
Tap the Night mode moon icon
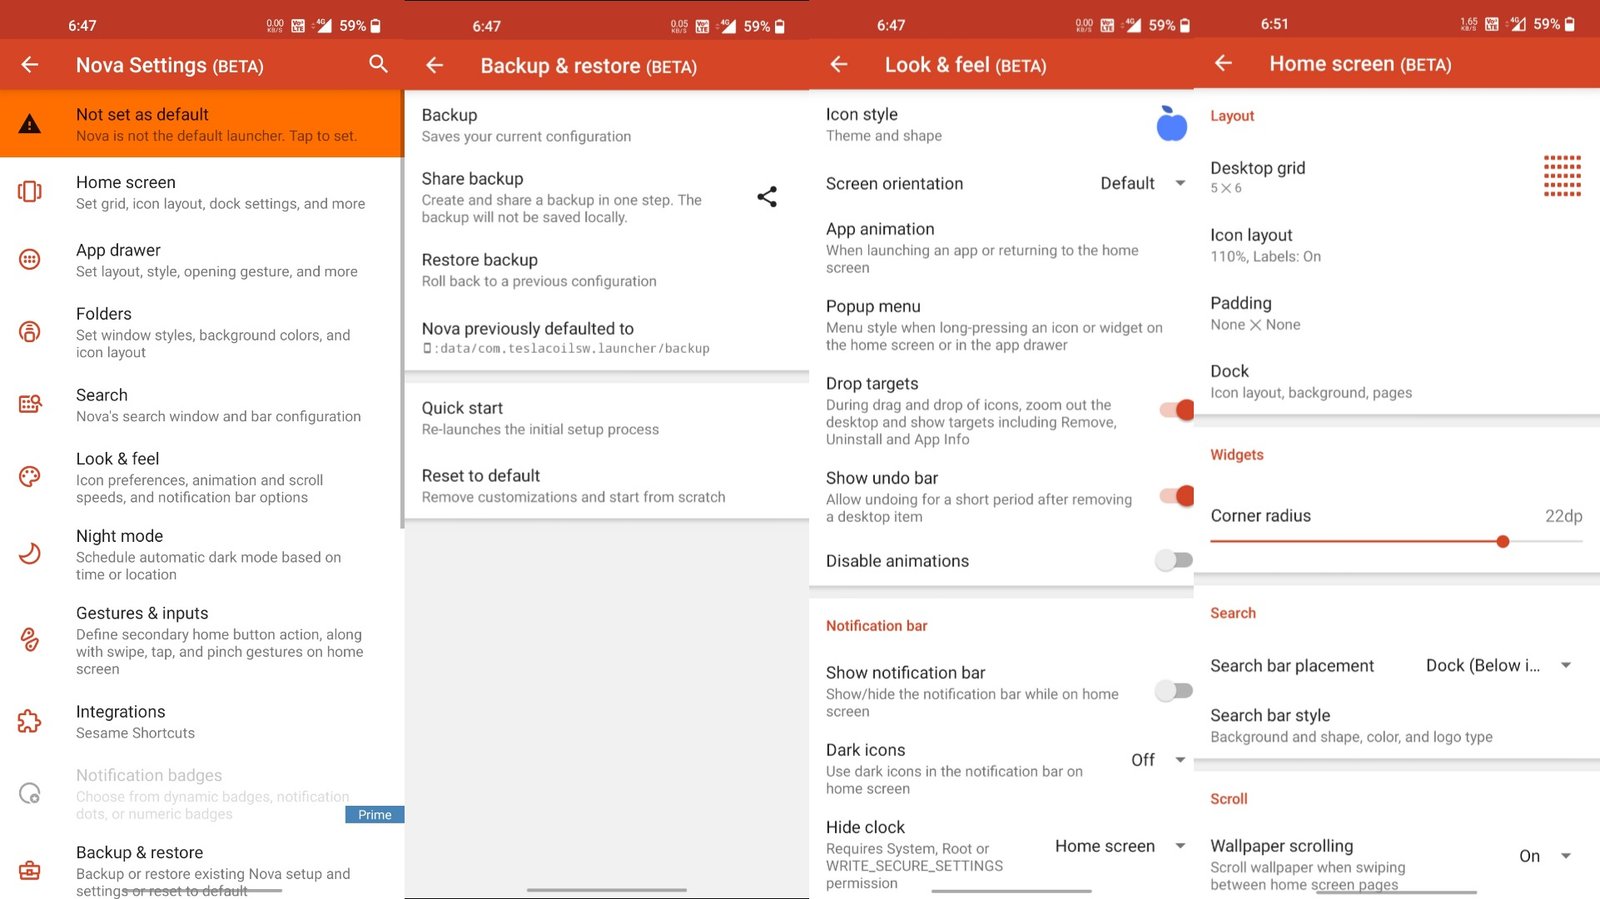(30, 553)
